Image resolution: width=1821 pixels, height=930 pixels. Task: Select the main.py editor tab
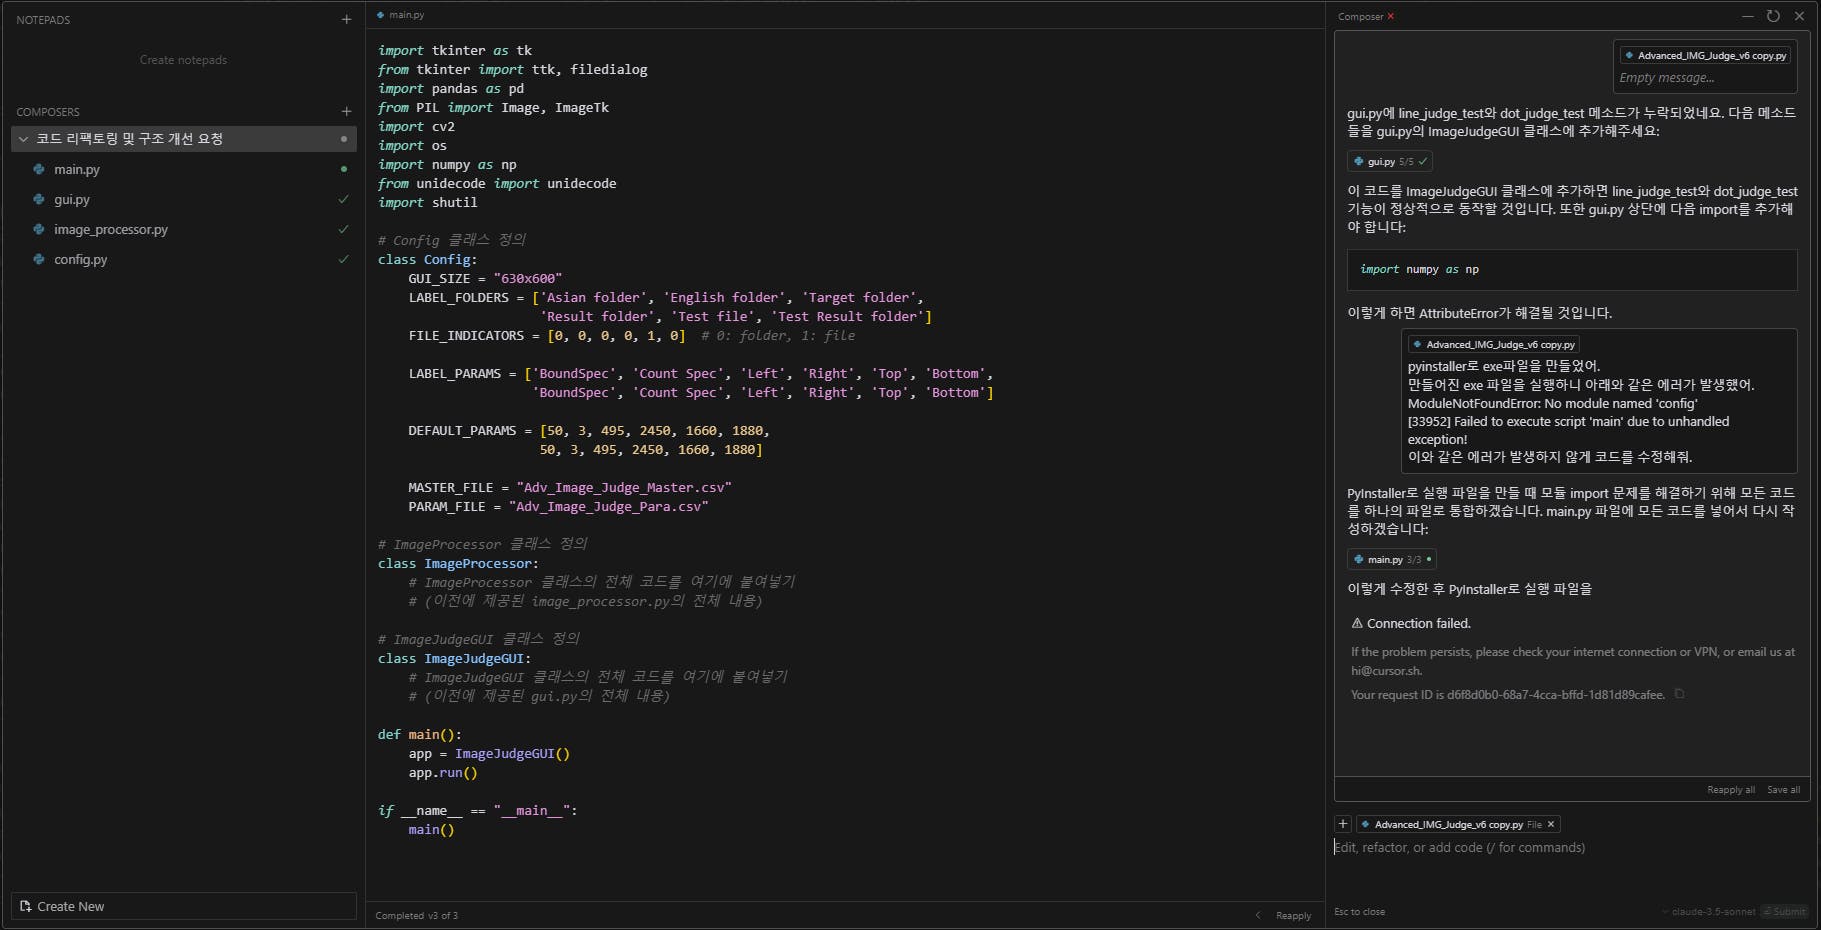click(401, 15)
